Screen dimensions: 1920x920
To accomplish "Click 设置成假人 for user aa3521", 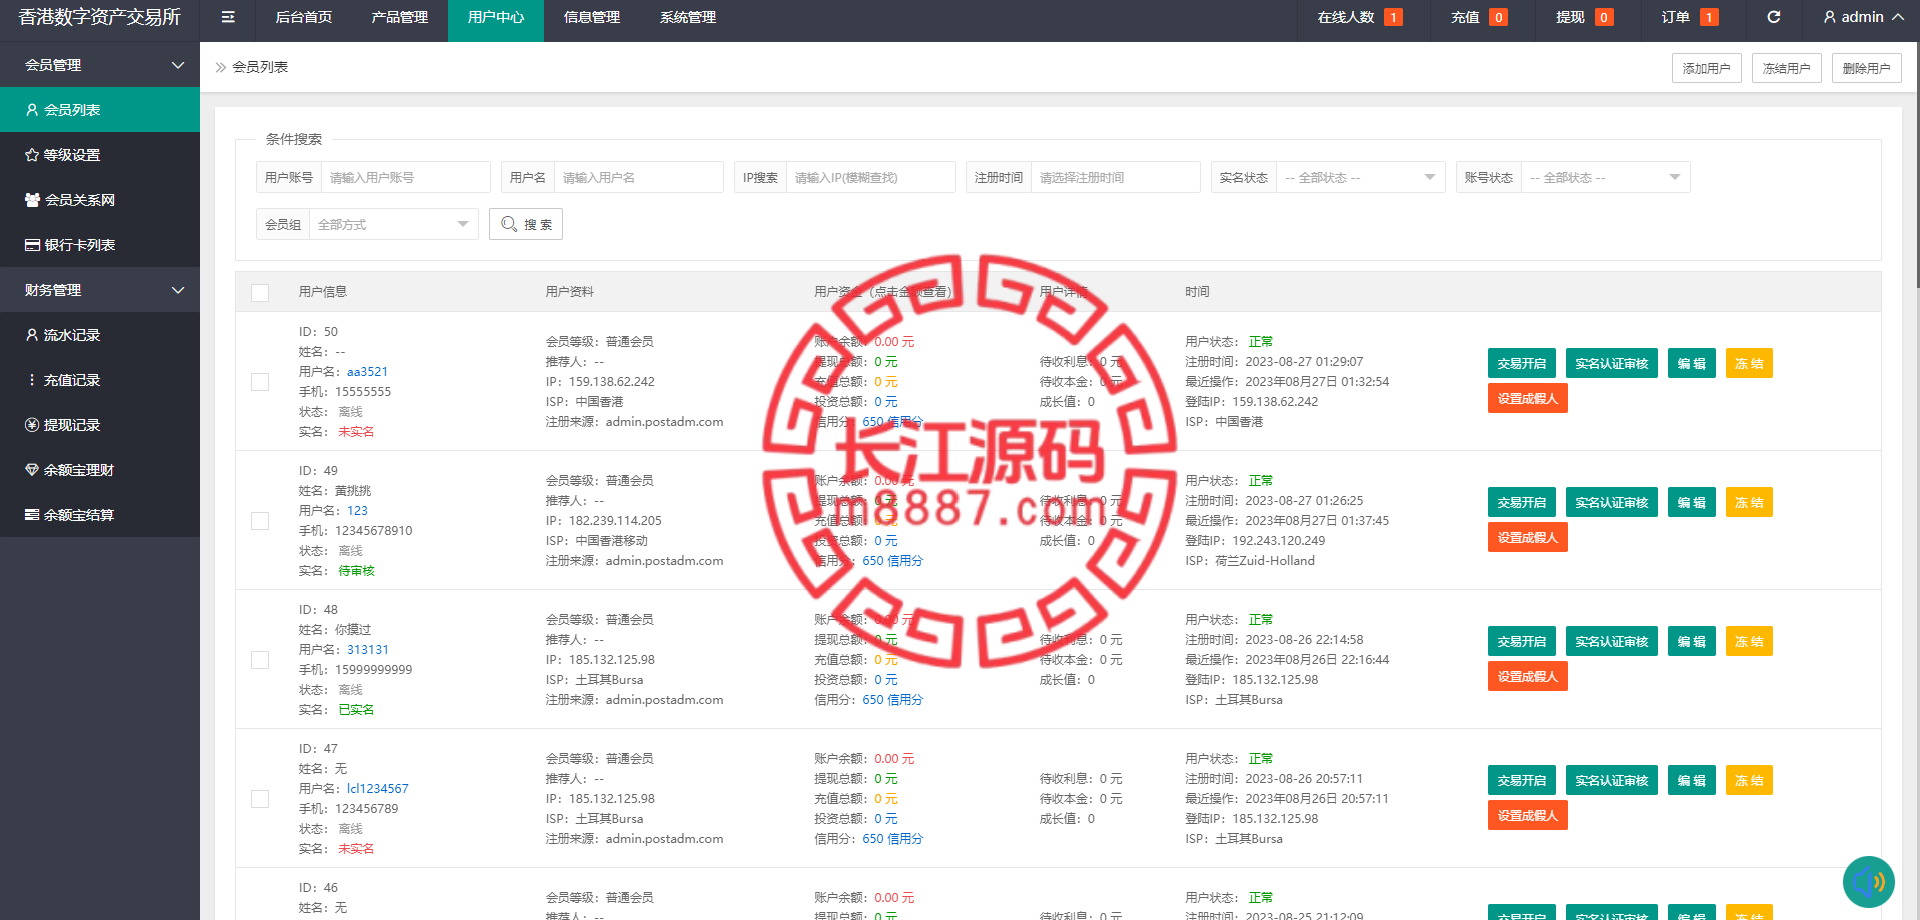I will click(1528, 398).
